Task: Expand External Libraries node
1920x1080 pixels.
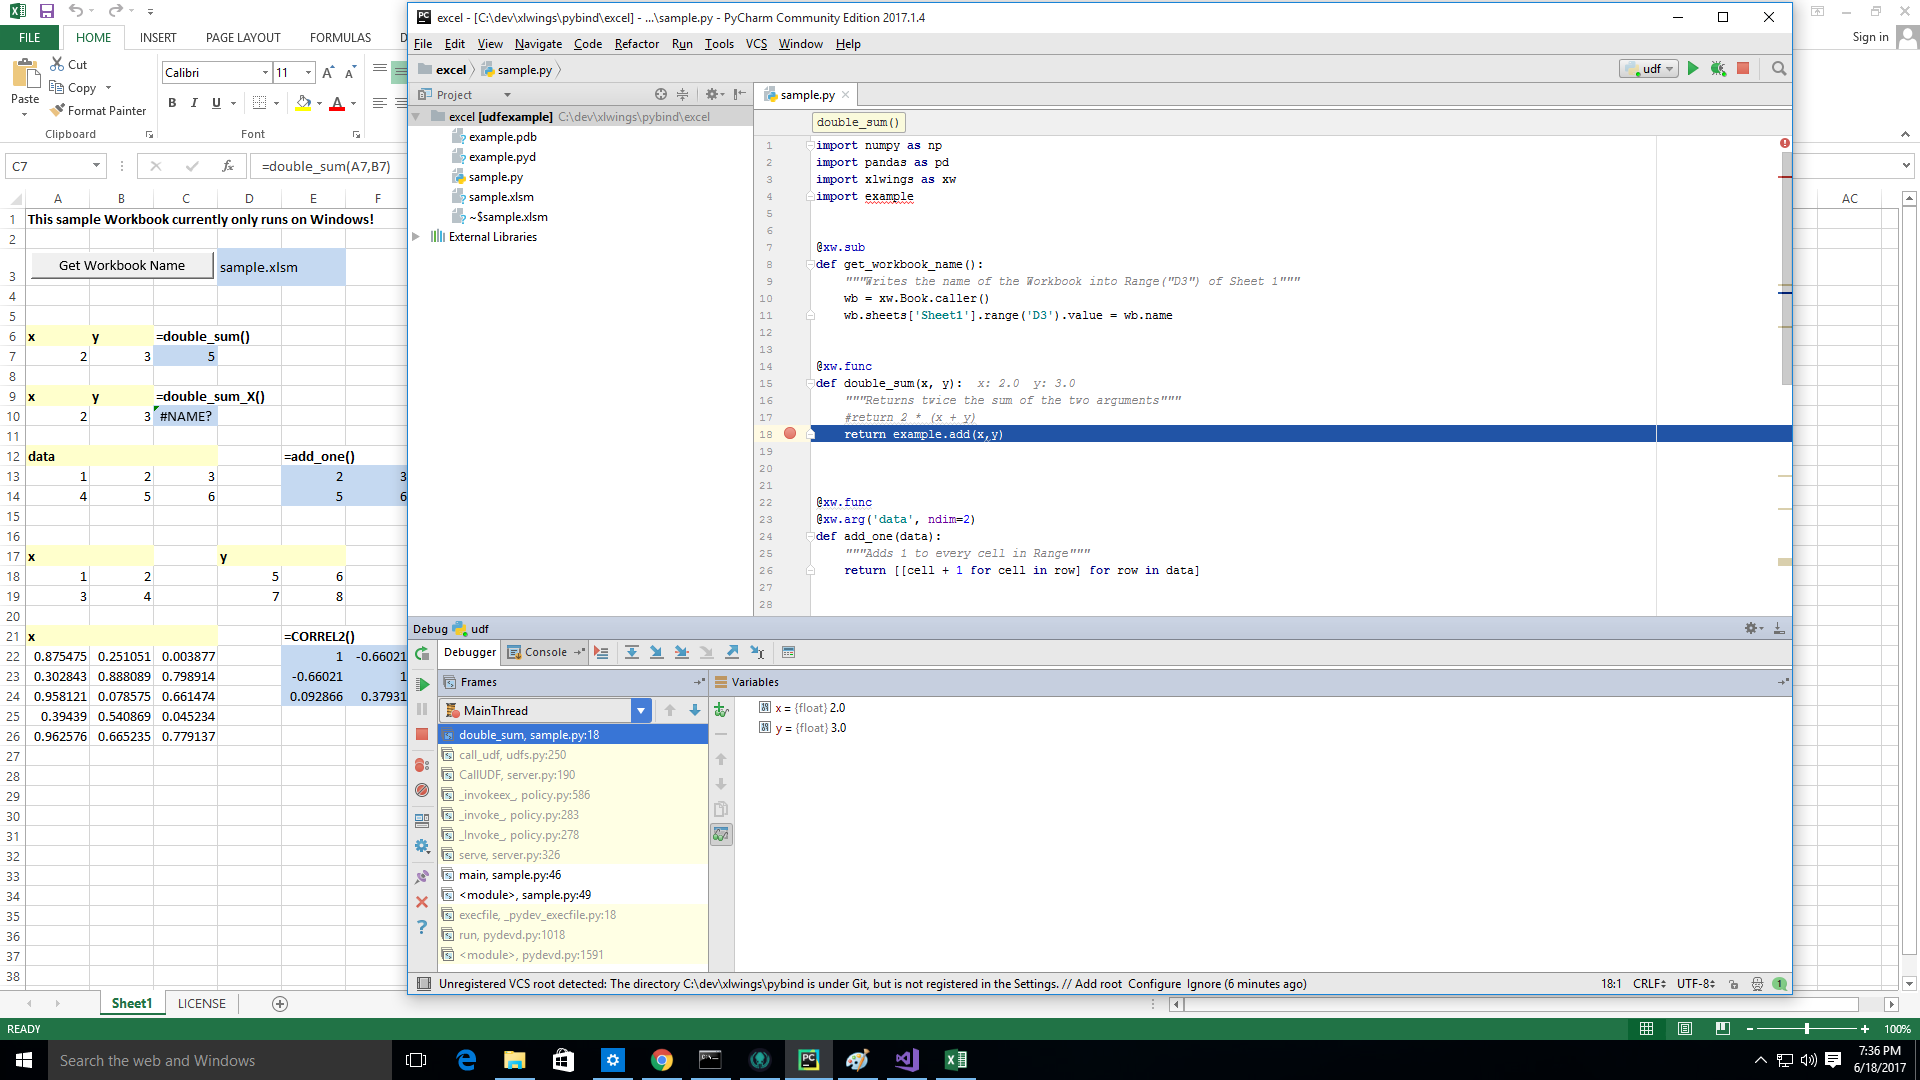Action: click(416, 237)
